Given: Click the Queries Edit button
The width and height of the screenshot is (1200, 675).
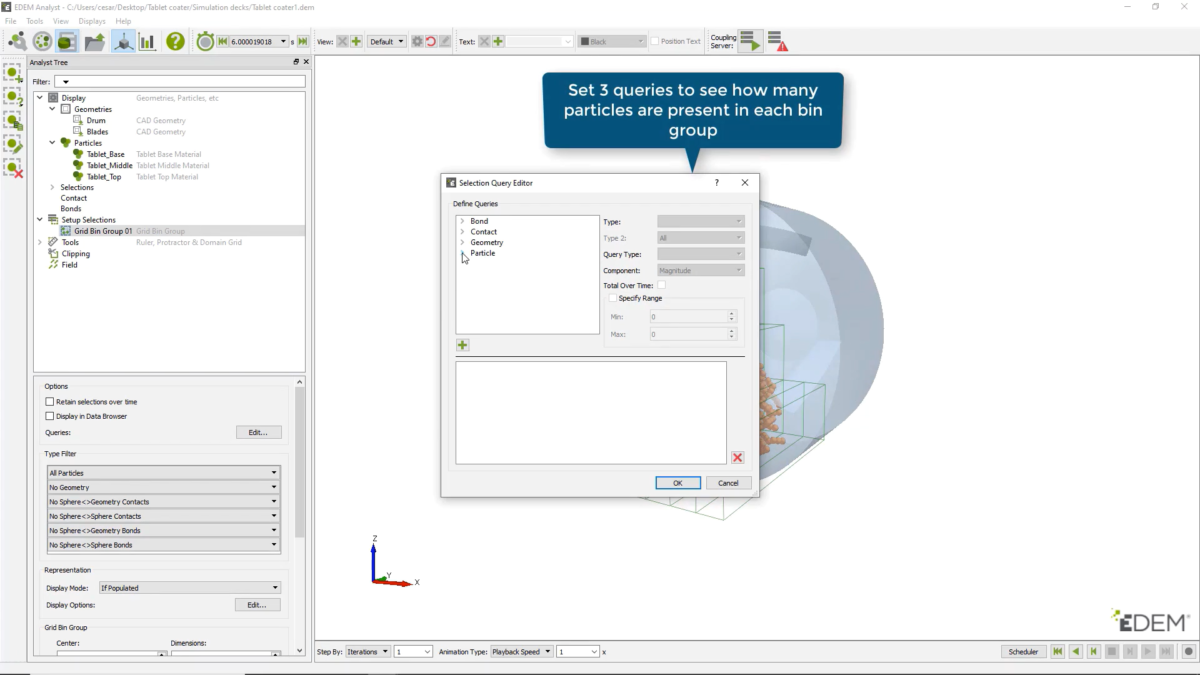Looking at the screenshot, I should pos(259,433).
